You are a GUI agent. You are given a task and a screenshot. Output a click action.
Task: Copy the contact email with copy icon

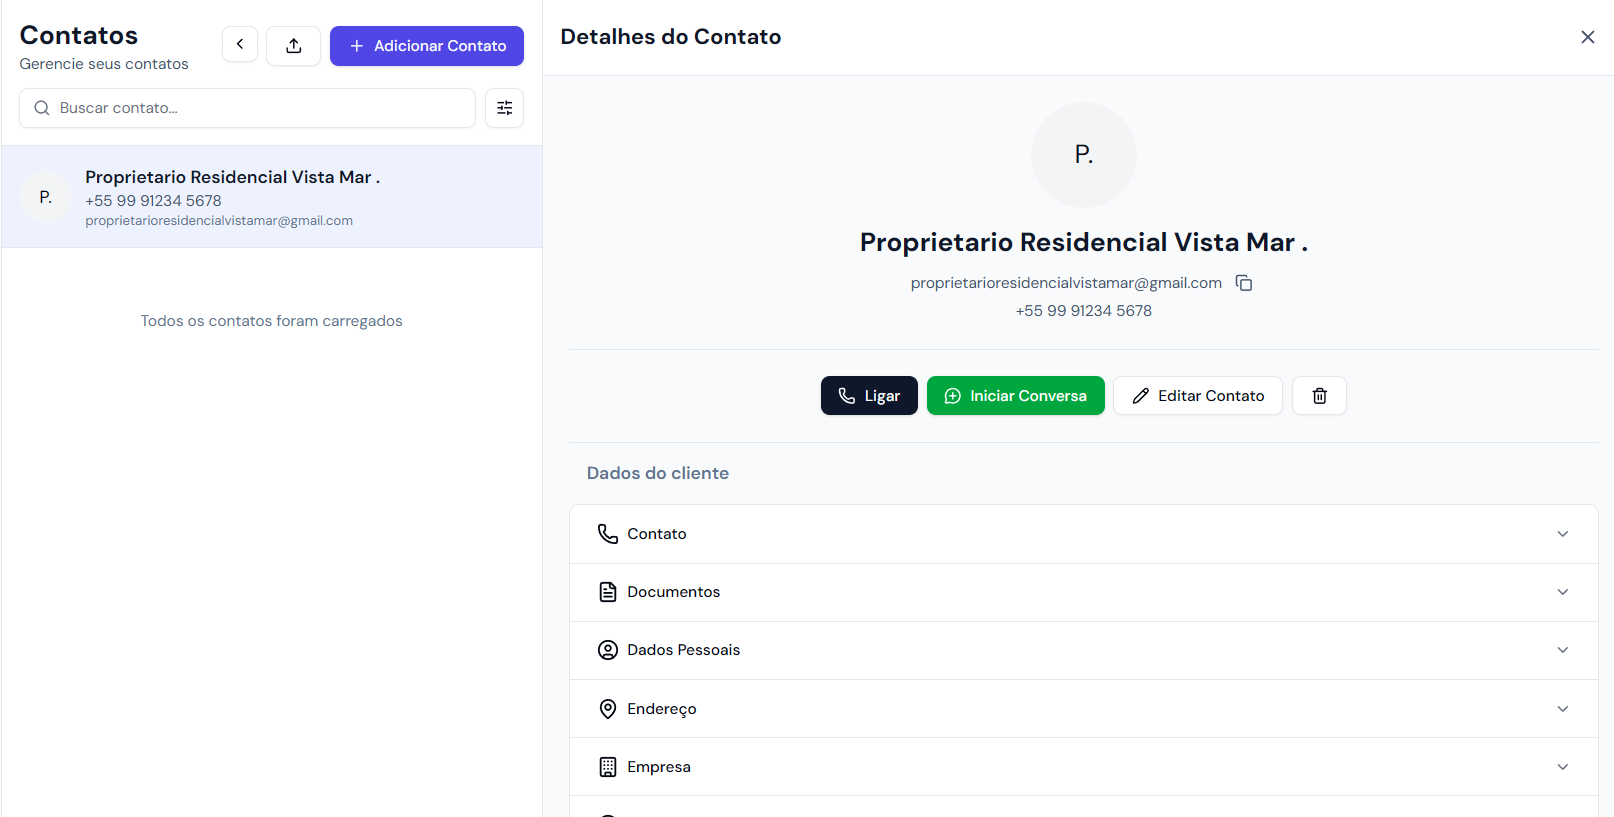pyautogui.click(x=1244, y=283)
